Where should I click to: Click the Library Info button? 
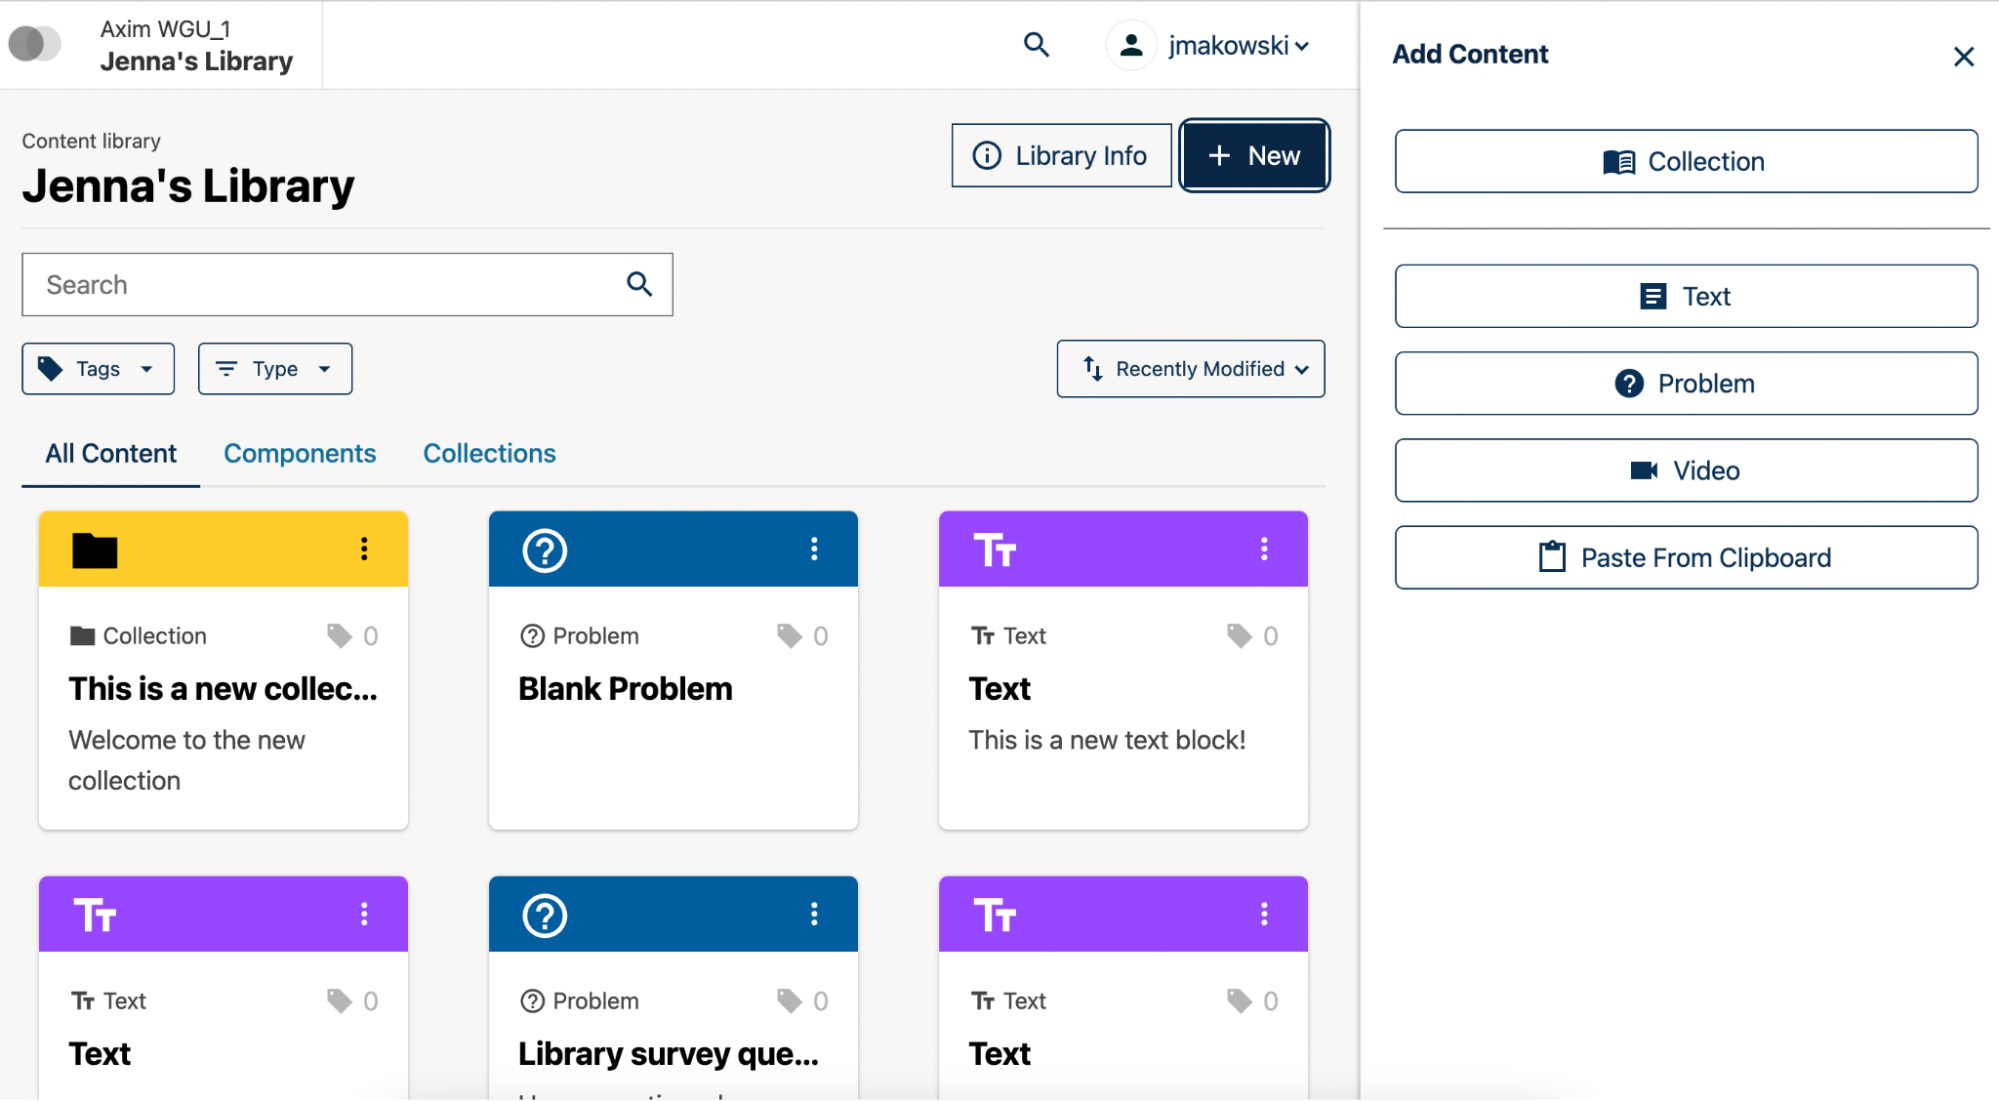1060,155
